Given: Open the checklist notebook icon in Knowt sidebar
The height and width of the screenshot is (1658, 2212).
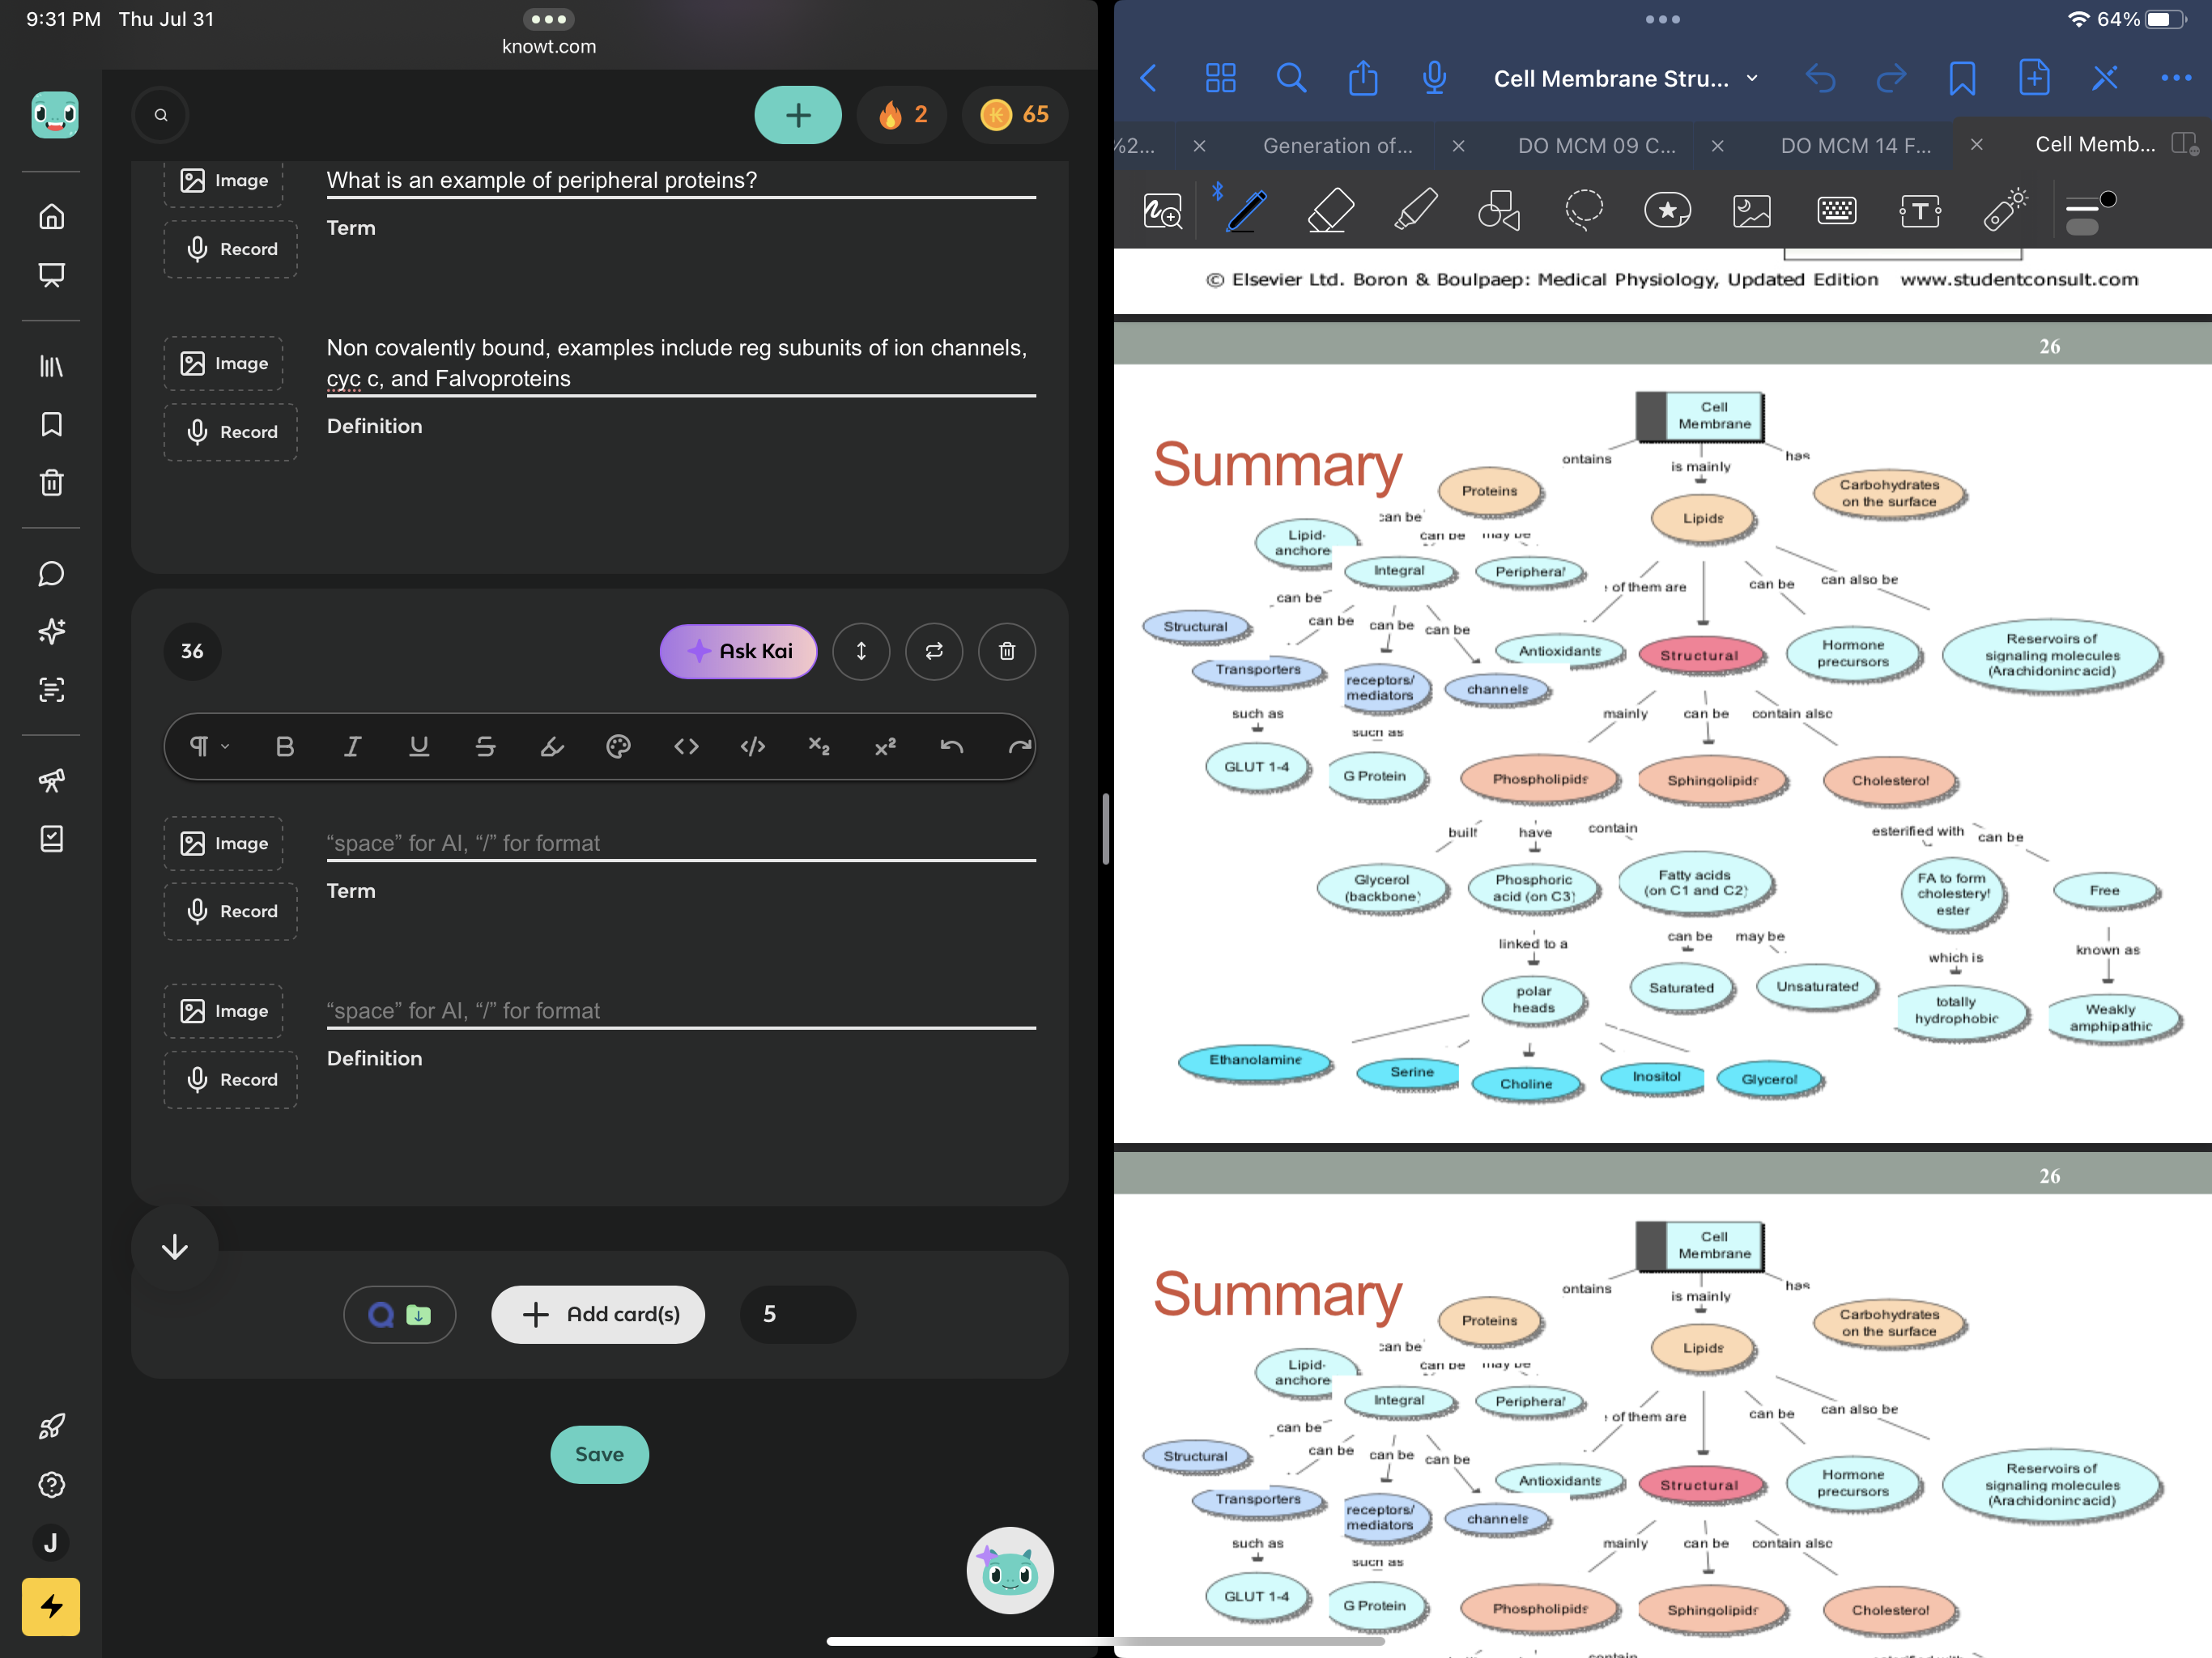Looking at the screenshot, I should click(51, 838).
